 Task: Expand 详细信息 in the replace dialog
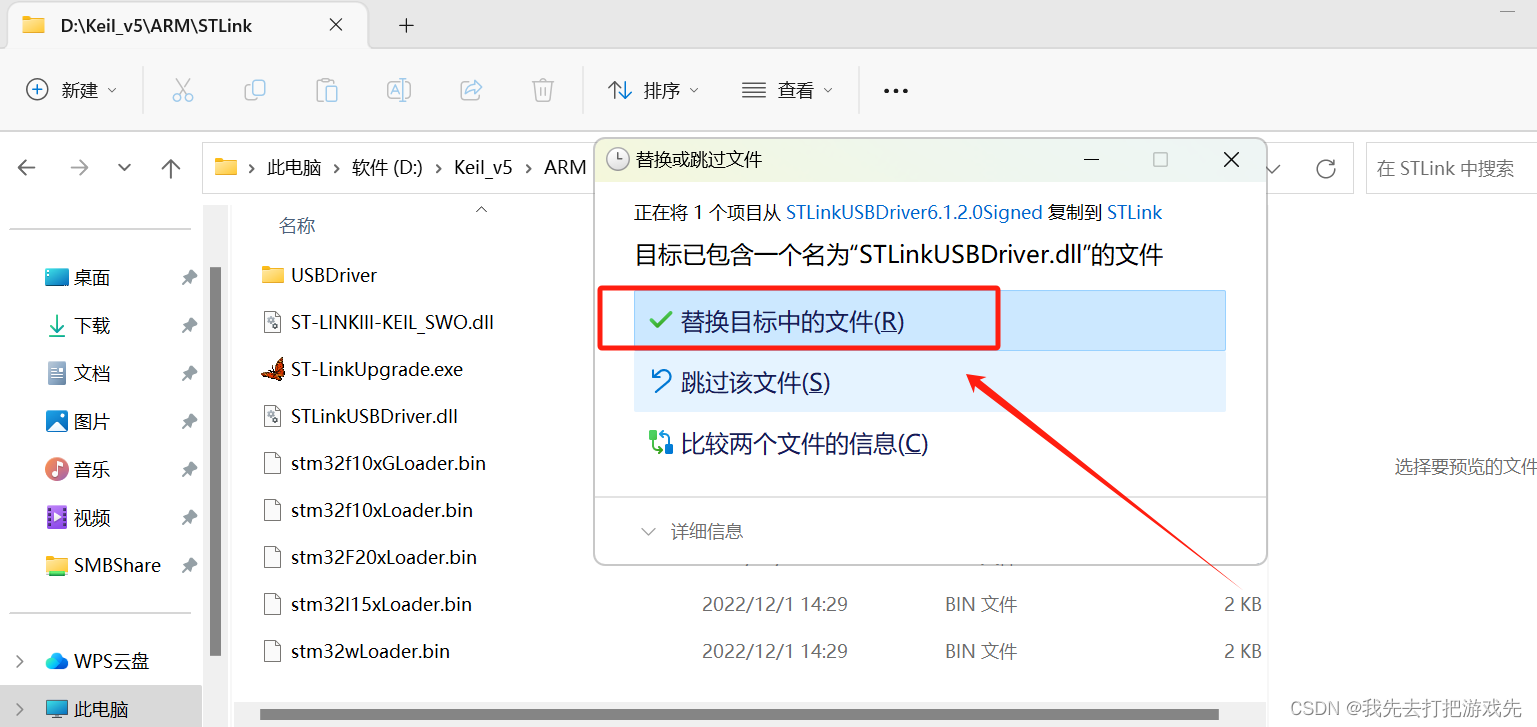(692, 531)
